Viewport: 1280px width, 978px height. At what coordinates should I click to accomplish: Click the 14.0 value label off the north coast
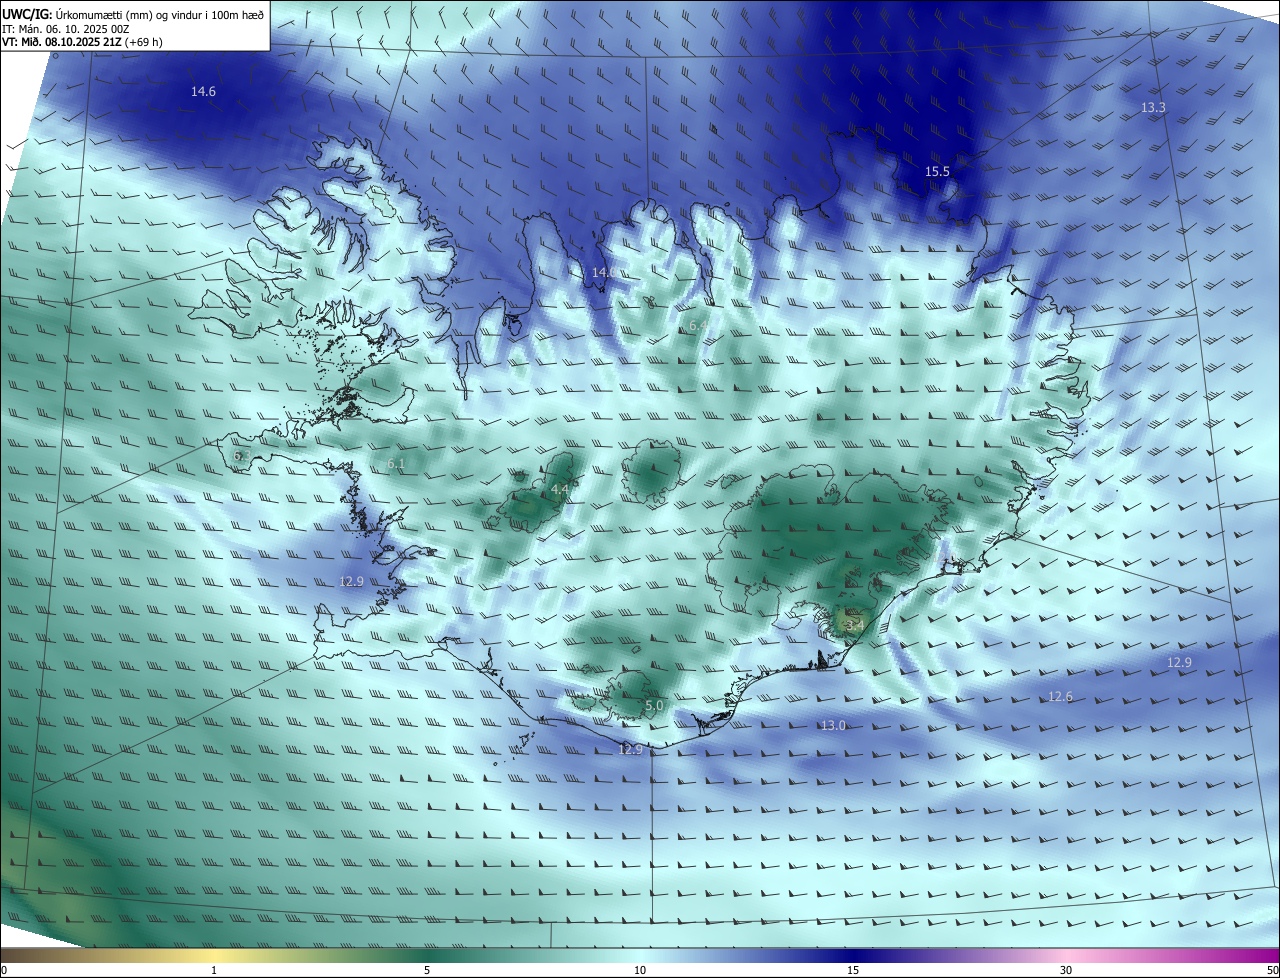[604, 272]
